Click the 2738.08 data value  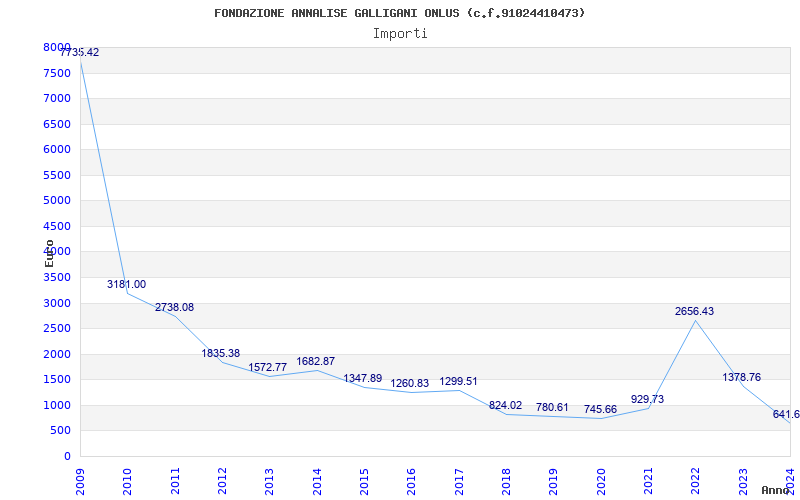174,307
